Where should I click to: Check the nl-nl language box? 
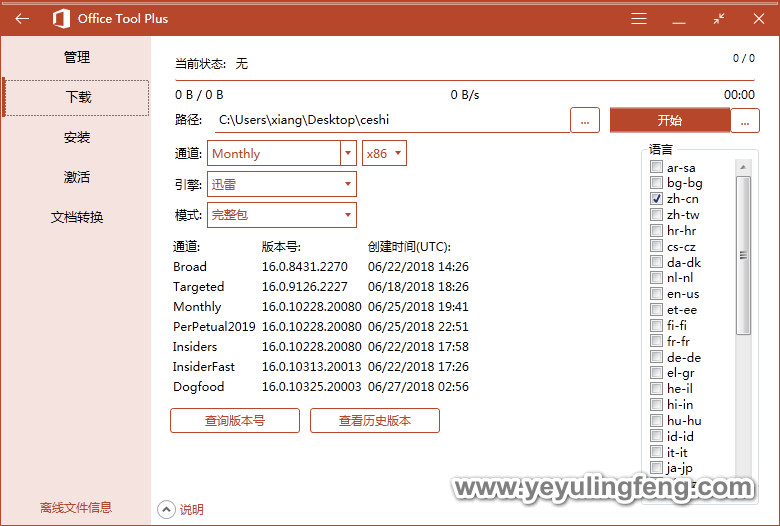tap(656, 278)
